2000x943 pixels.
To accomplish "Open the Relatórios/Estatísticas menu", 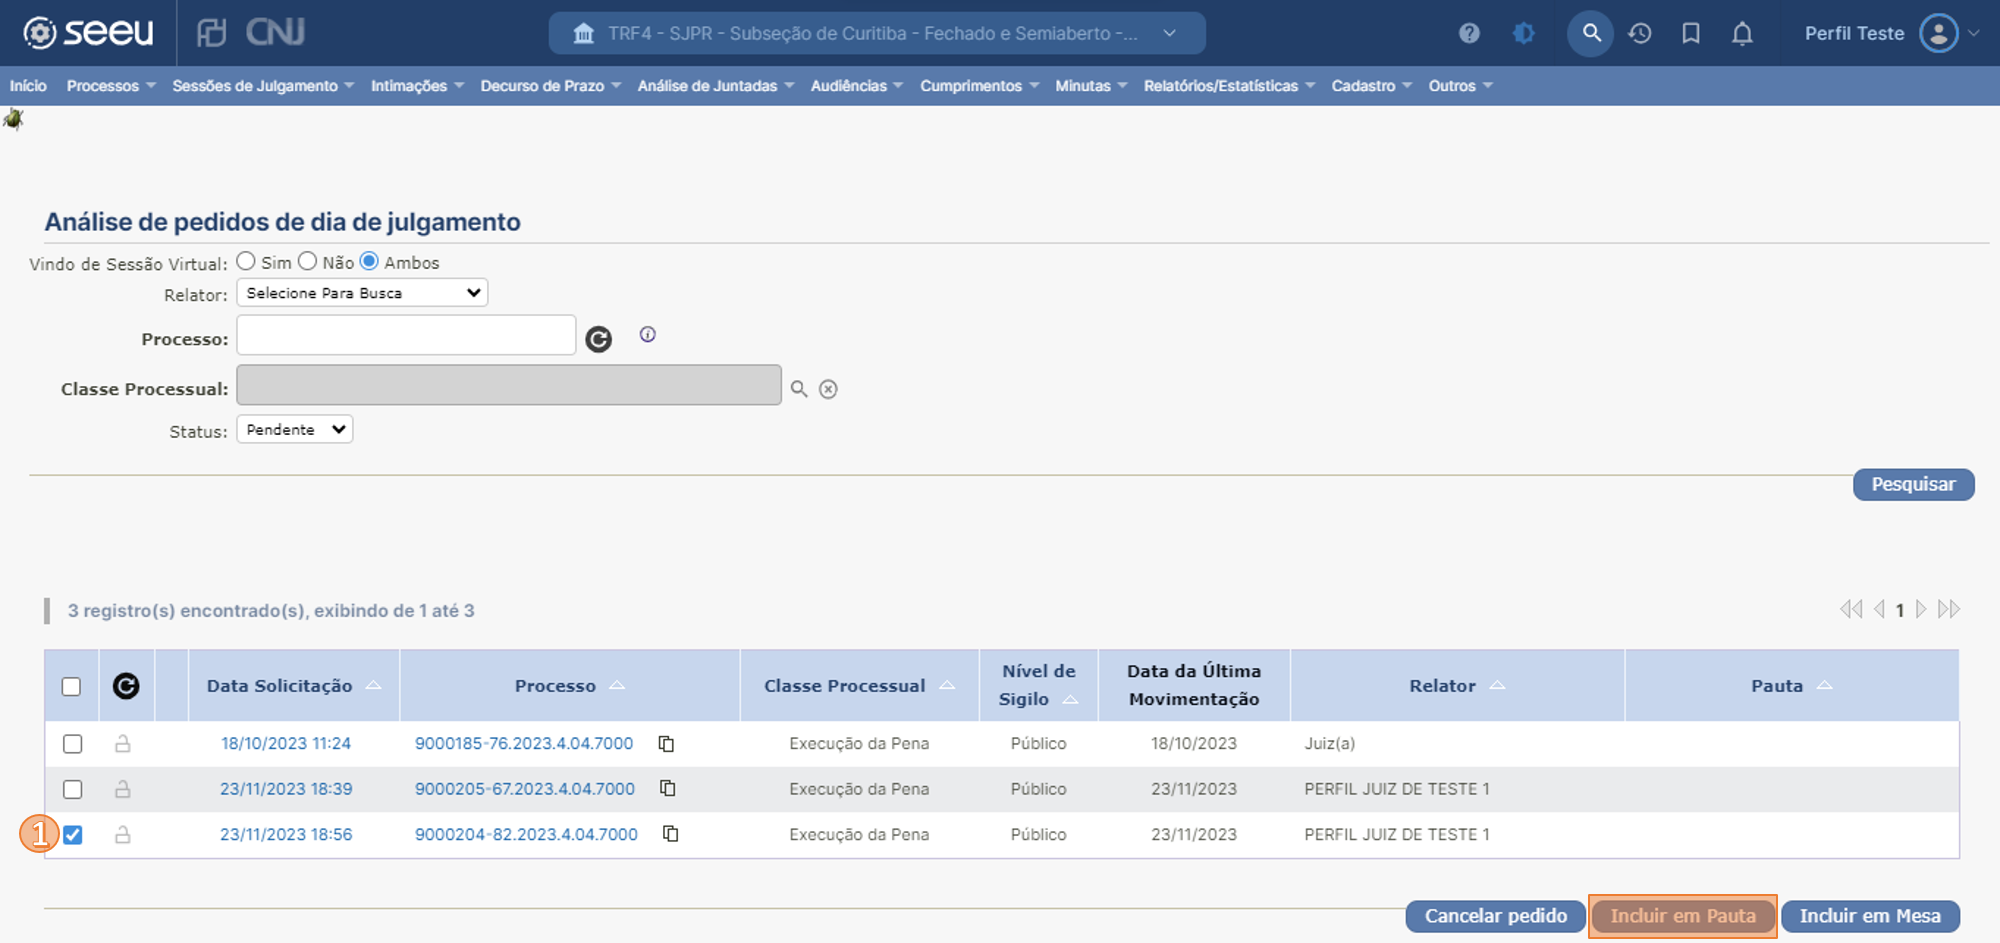I will click(1229, 86).
